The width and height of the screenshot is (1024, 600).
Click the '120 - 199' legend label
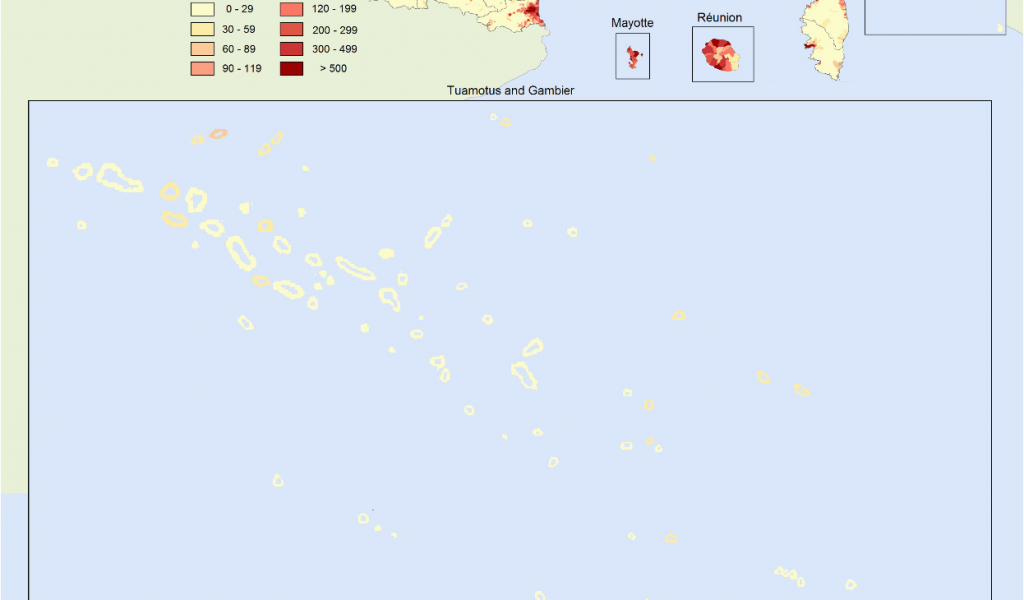tap(334, 9)
